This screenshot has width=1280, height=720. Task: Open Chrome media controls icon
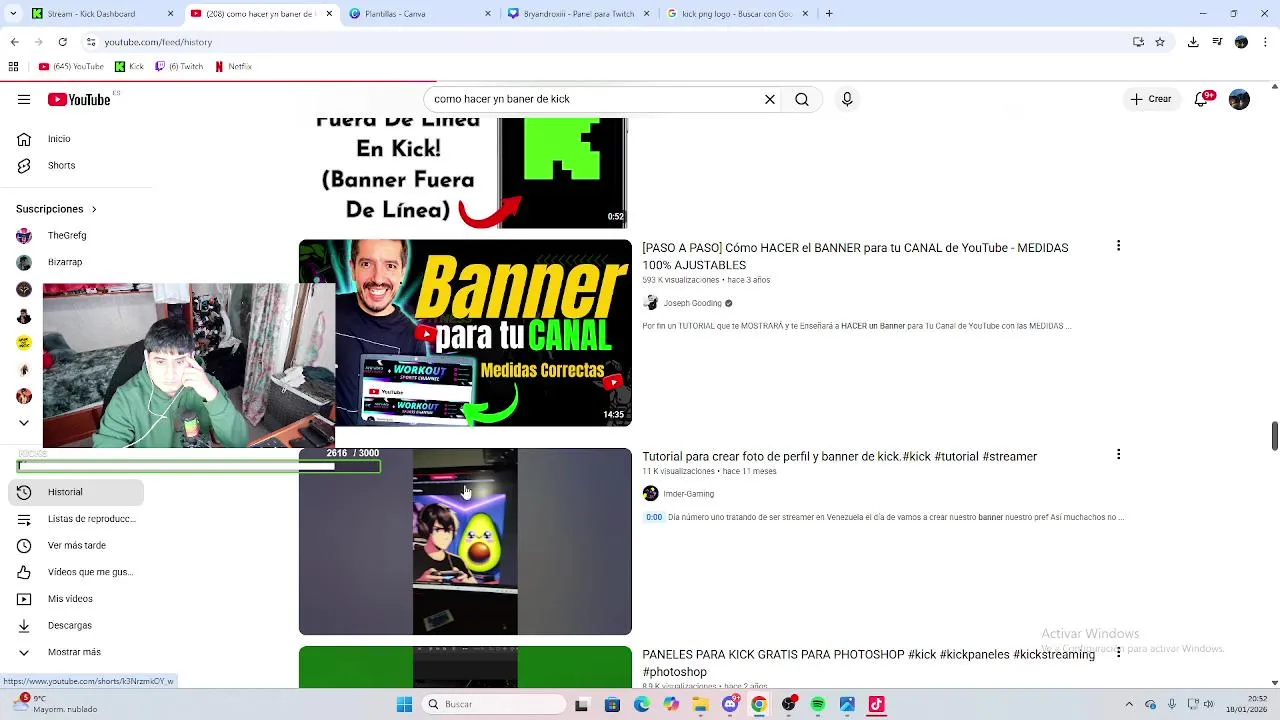point(1217,42)
